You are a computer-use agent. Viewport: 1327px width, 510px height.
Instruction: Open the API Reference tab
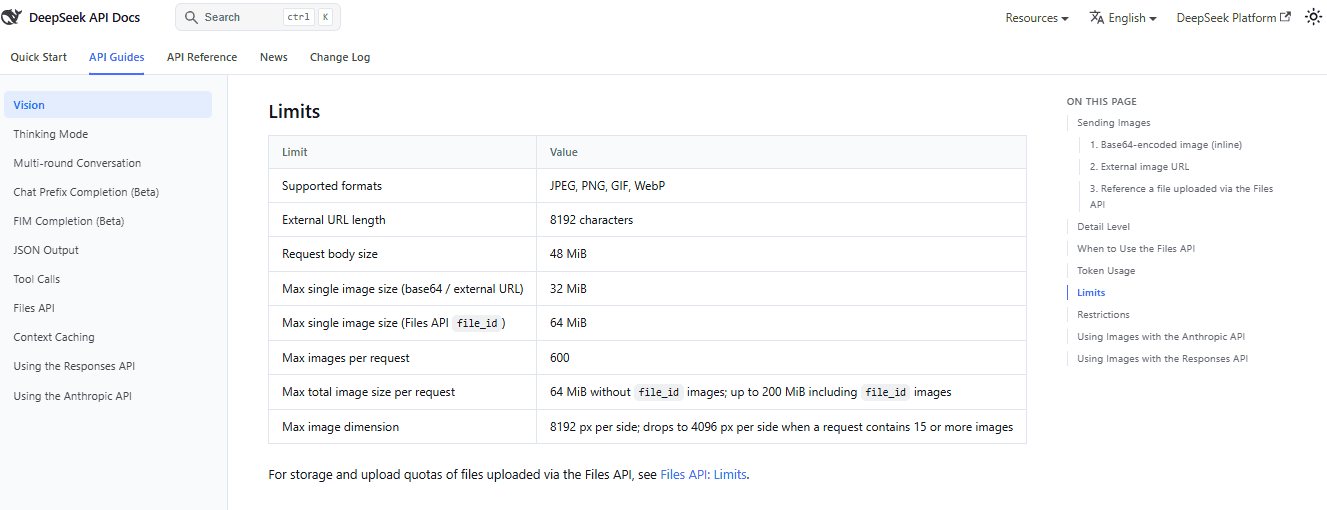(x=202, y=57)
